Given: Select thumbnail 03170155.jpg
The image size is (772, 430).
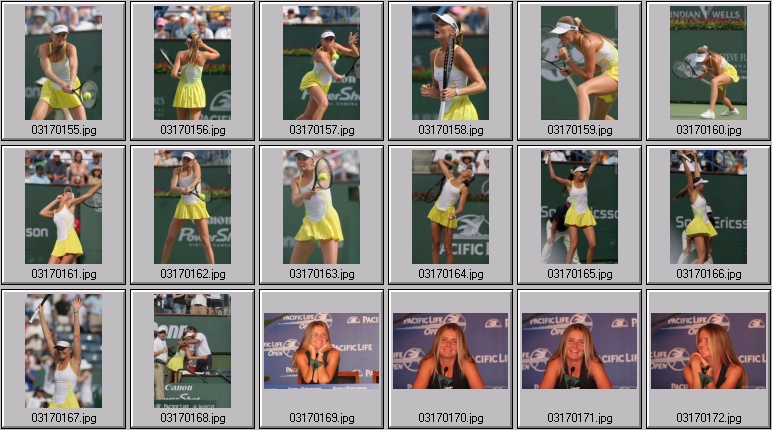Looking at the screenshot, I should (63, 63).
